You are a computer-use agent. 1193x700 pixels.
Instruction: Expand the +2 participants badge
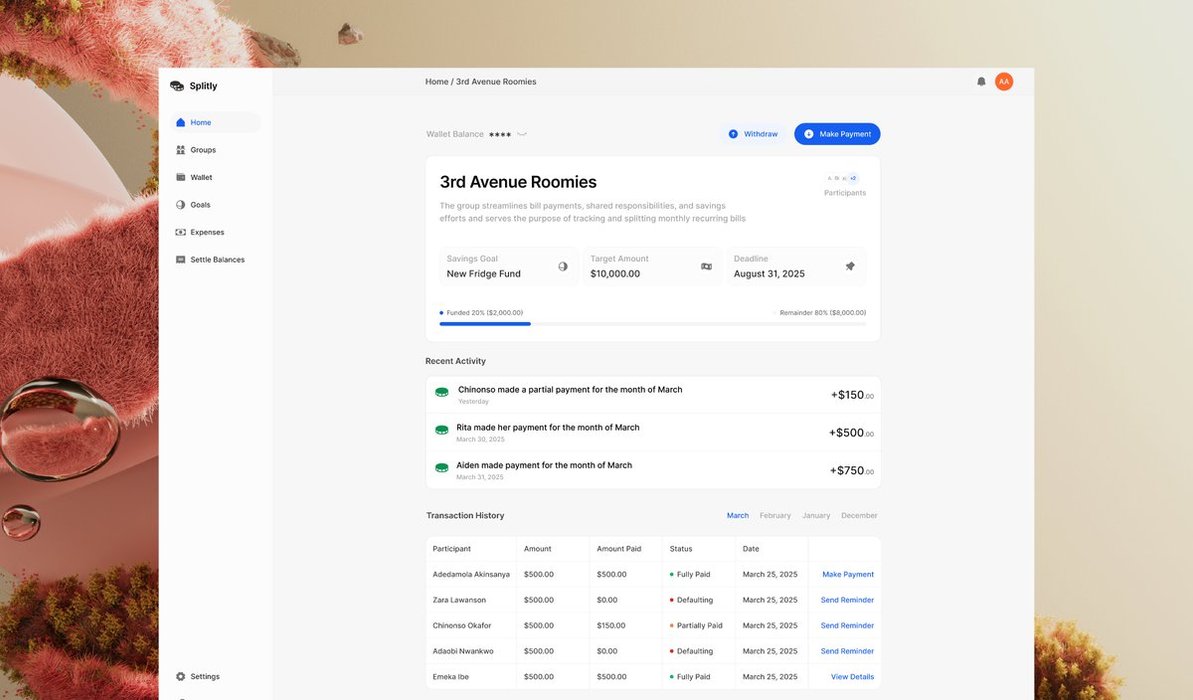click(x=853, y=178)
